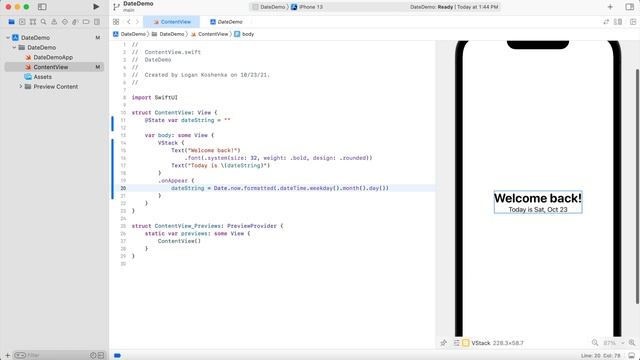Click the DateDemo Ready activity status
Viewport: 640px width, 360px height.
(454, 7)
